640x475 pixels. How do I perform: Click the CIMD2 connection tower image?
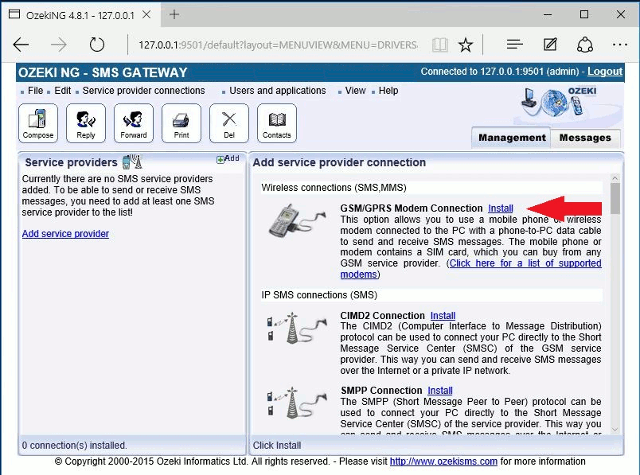pos(297,328)
